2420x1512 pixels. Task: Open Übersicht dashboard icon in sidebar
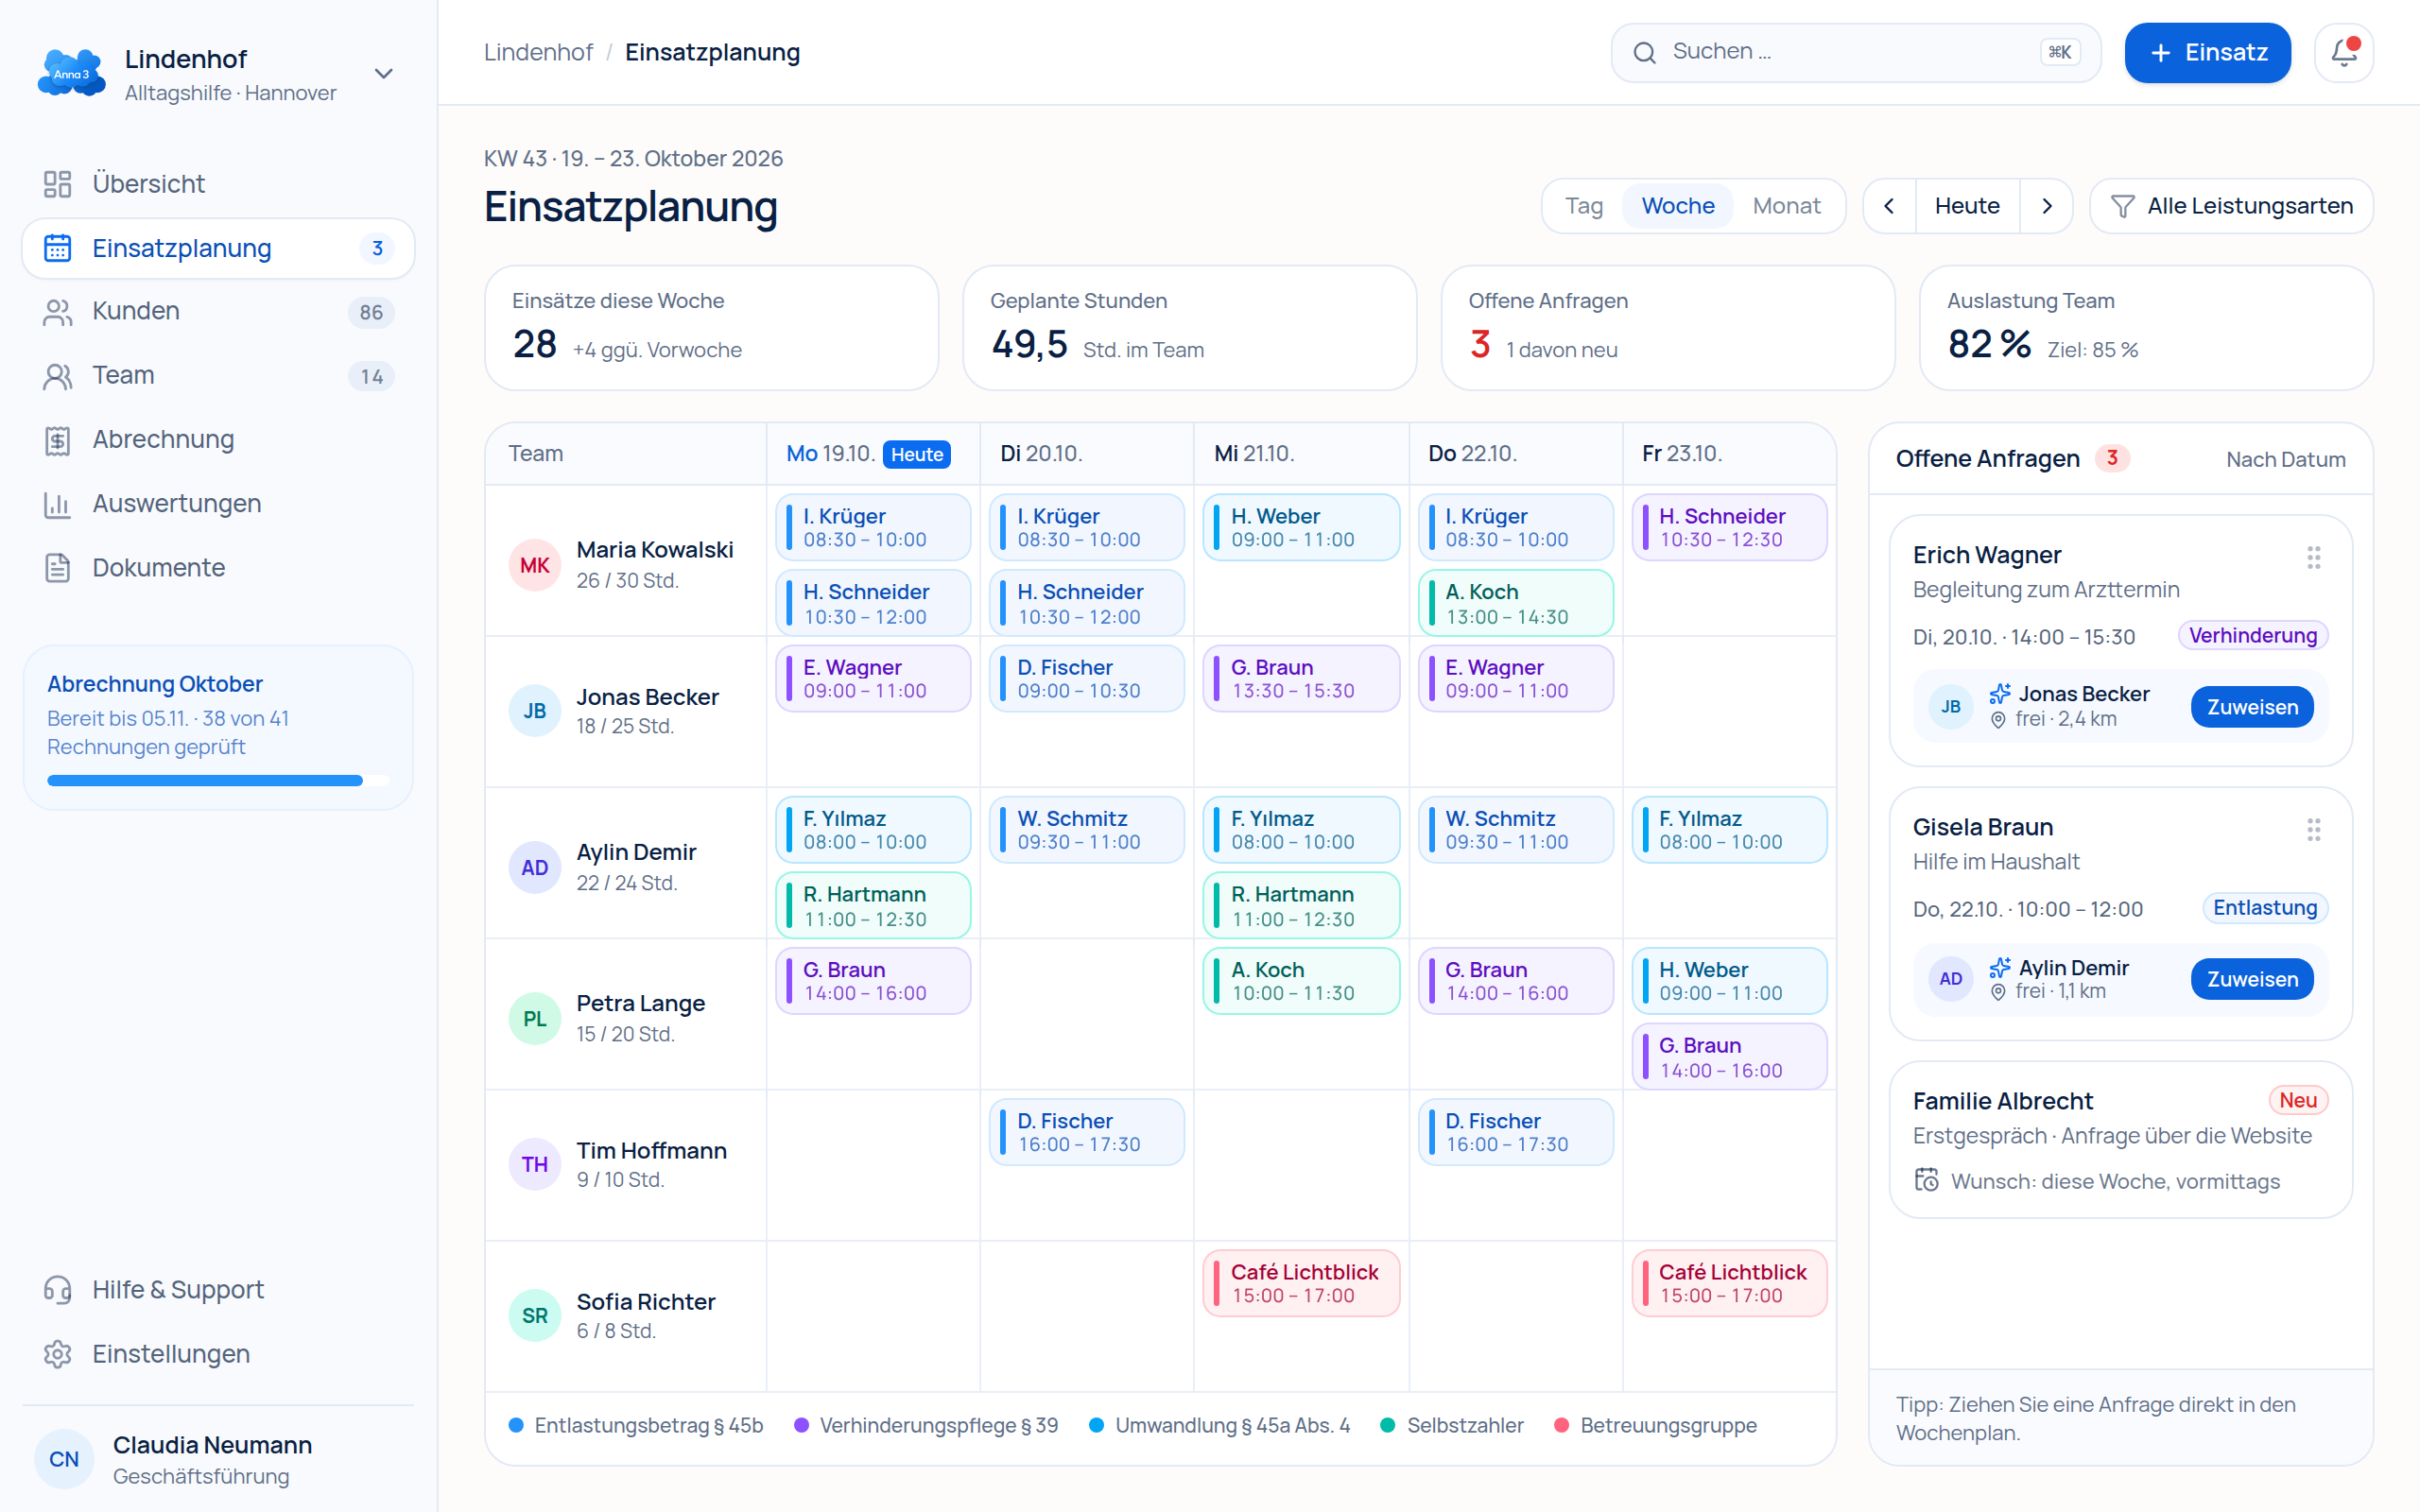pyautogui.click(x=57, y=184)
